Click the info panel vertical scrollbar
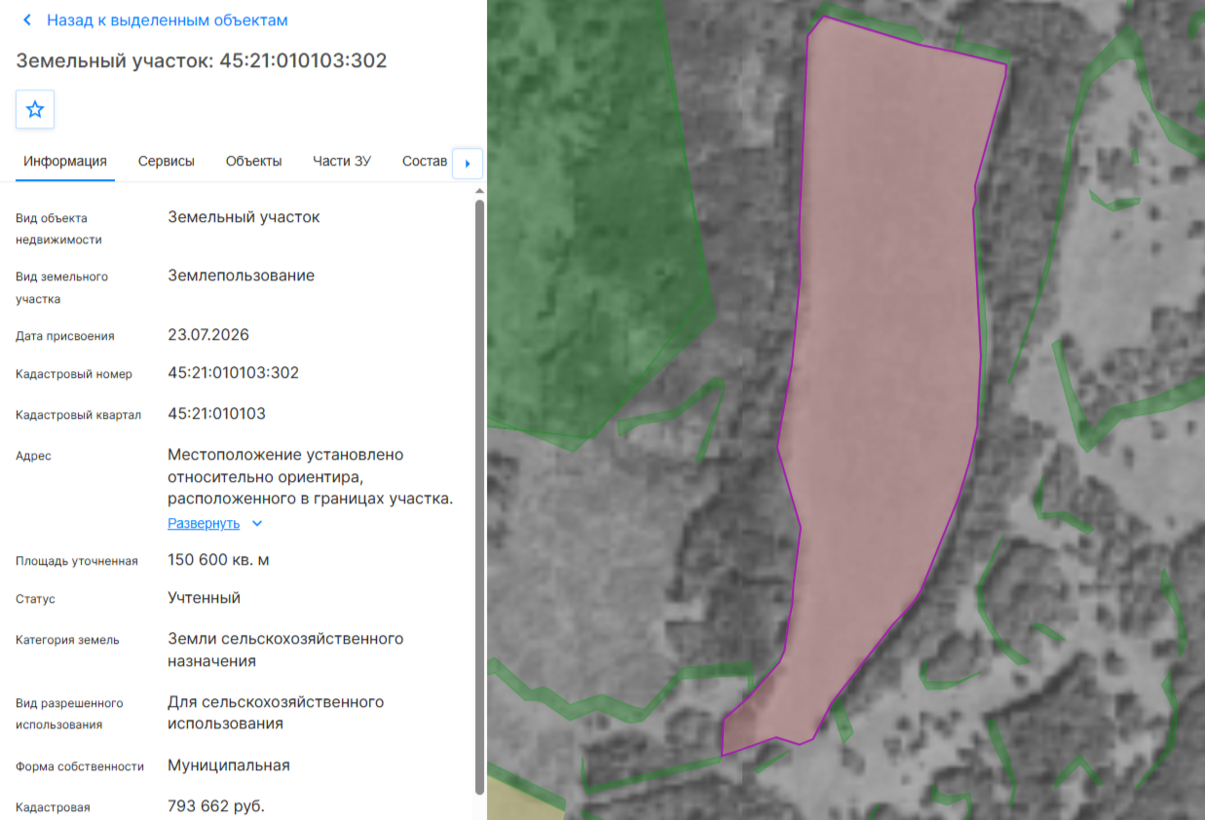Image resolution: width=1205 pixels, height=820 pixels. click(x=479, y=495)
